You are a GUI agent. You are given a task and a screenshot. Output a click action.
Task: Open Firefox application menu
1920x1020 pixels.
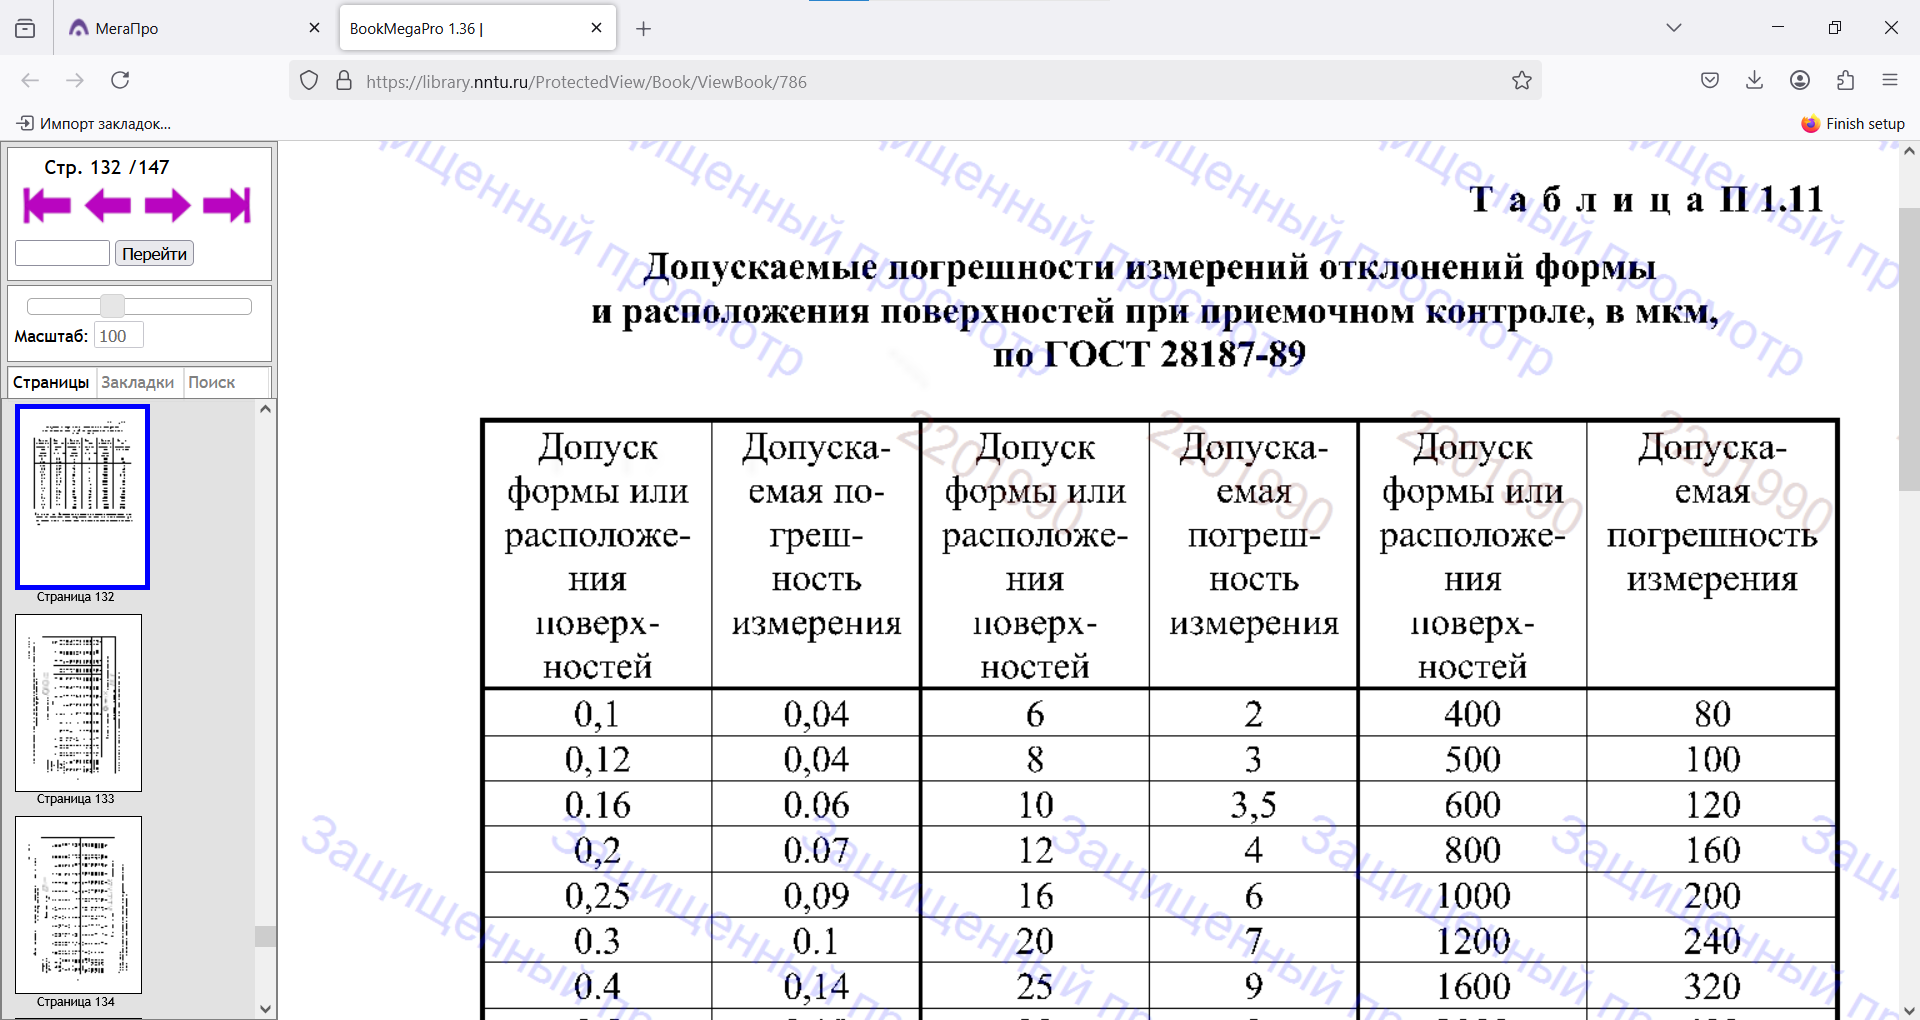coord(1890,80)
